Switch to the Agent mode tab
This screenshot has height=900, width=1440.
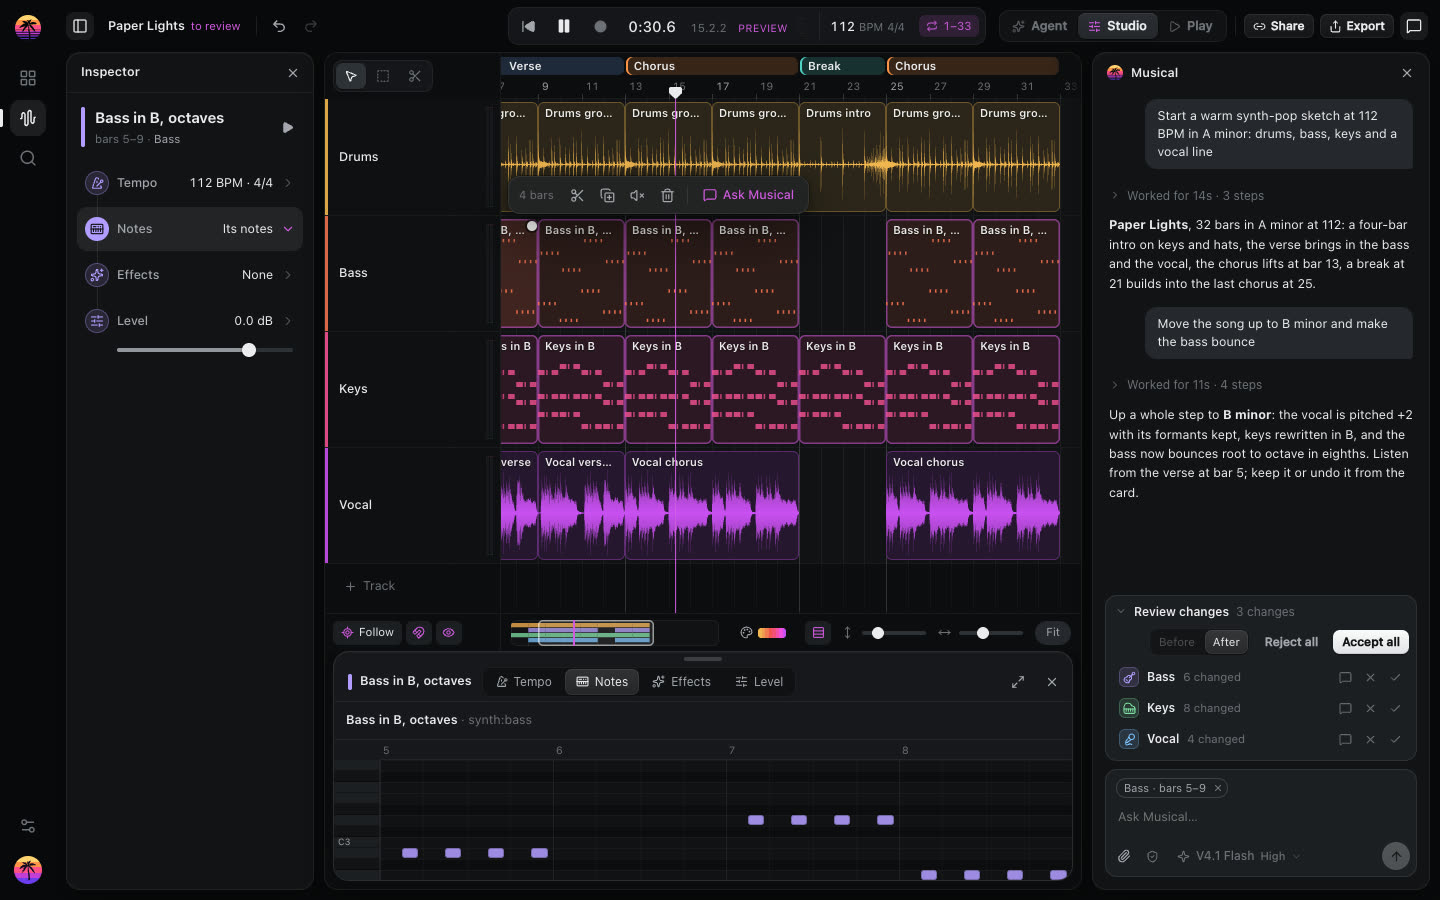click(1039, 26)
